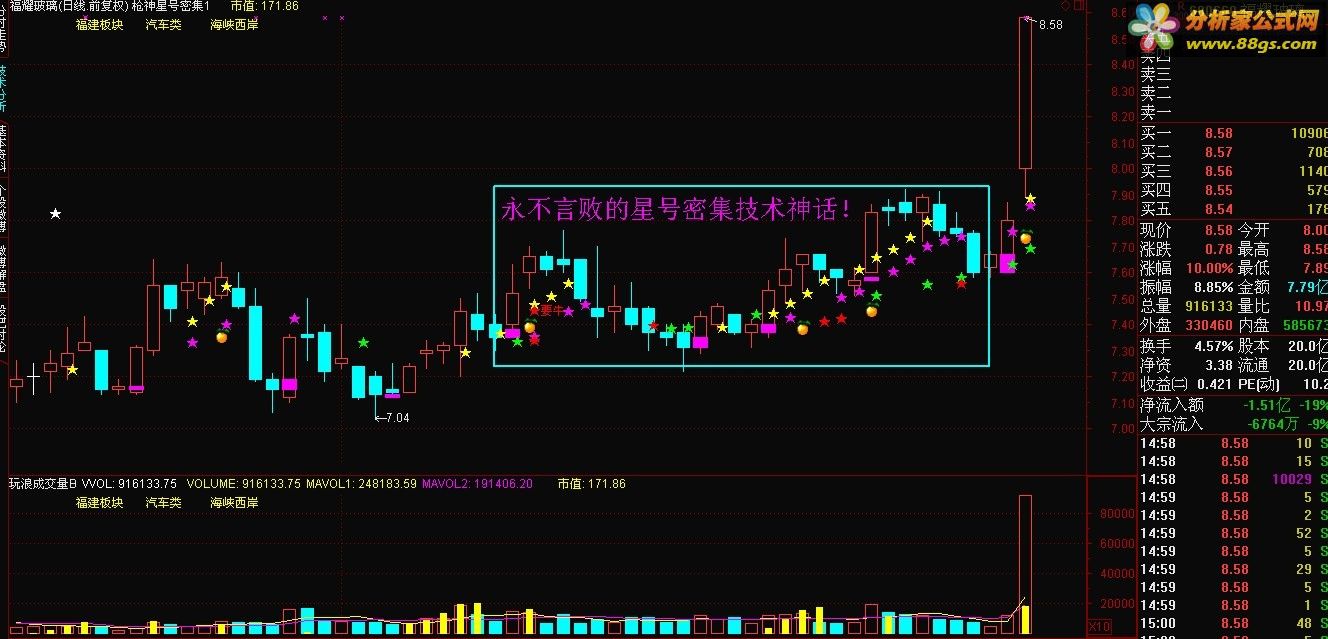Click the tallest volume bar outlined in red

(1025, 563)
